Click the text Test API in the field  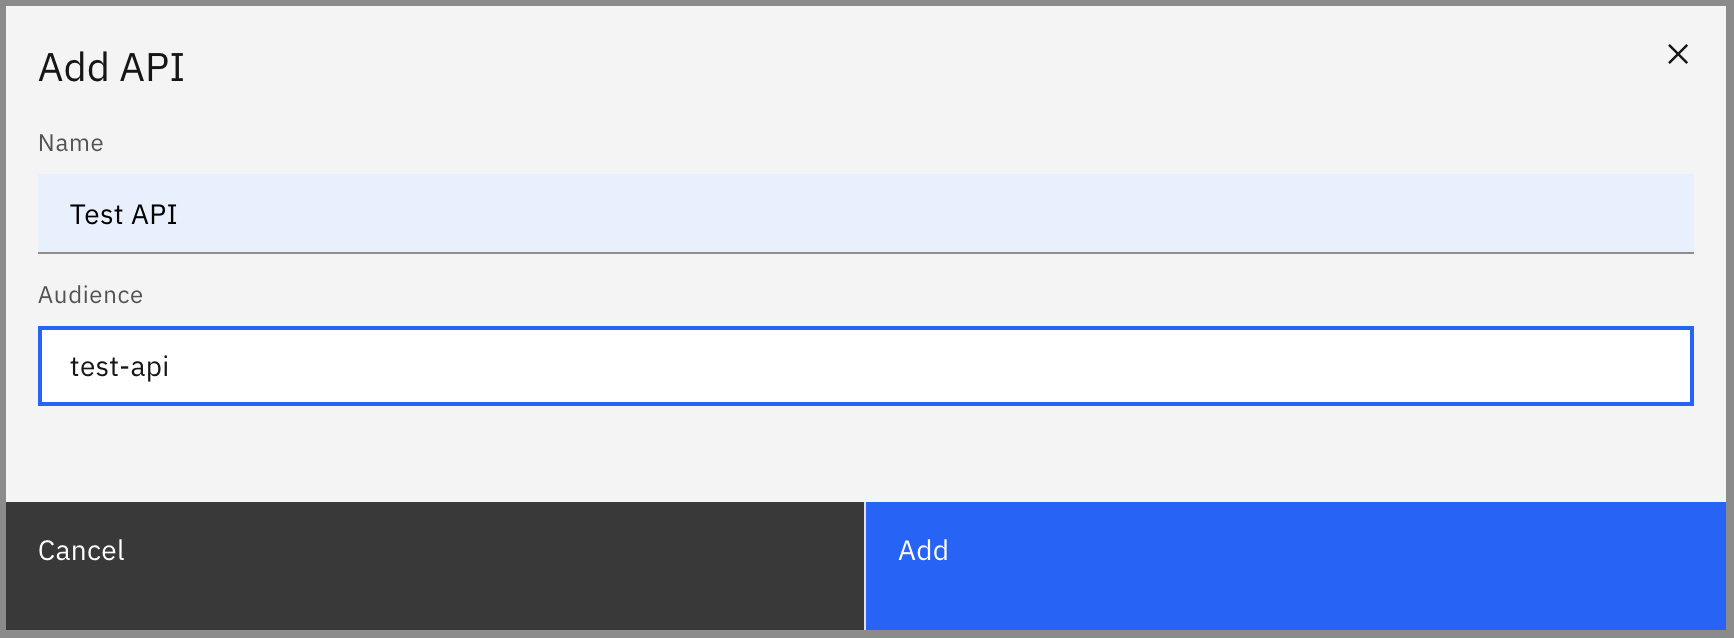124,213
